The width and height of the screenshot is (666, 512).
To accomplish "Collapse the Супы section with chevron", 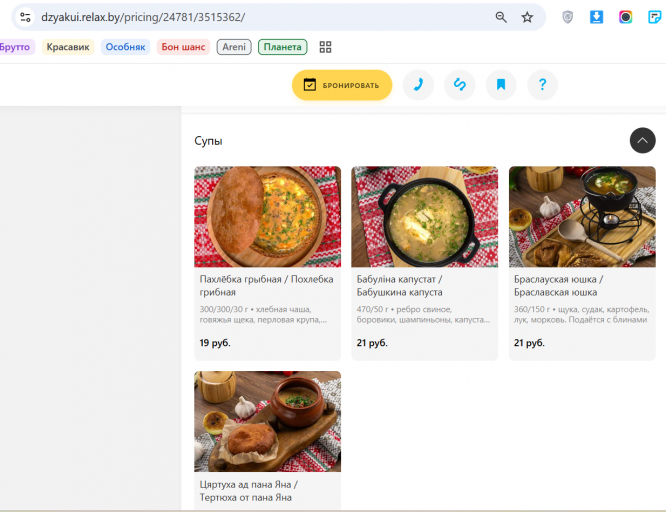I will pyautogui.click(x=642, y=140).
